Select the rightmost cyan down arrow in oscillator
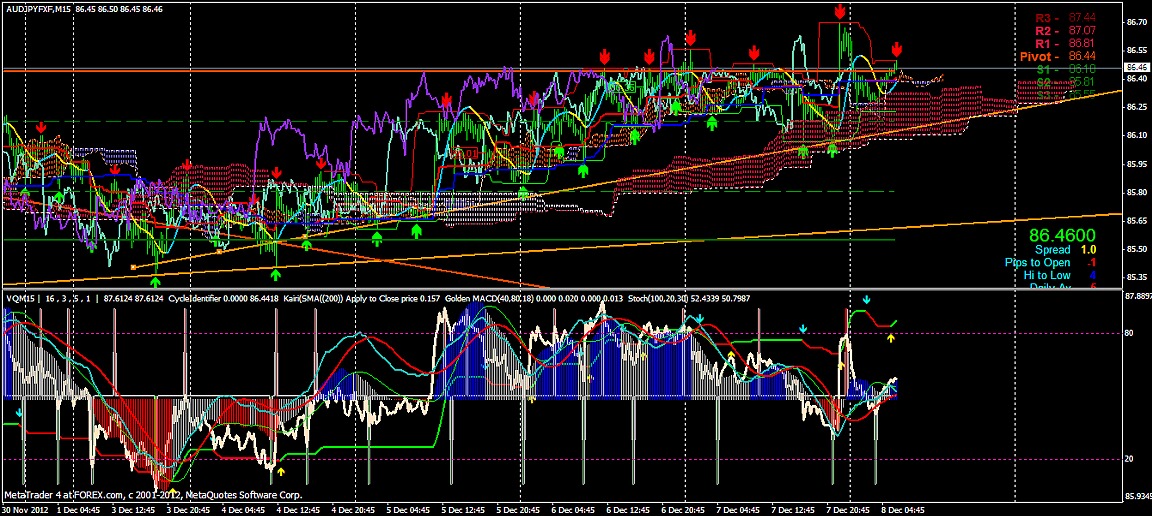The height and width of the screenshot is (516, 1152). (867, 299)
